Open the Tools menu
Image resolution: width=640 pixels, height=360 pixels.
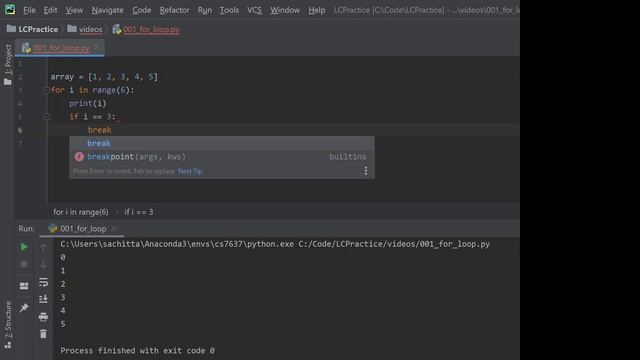pos(229,10)
